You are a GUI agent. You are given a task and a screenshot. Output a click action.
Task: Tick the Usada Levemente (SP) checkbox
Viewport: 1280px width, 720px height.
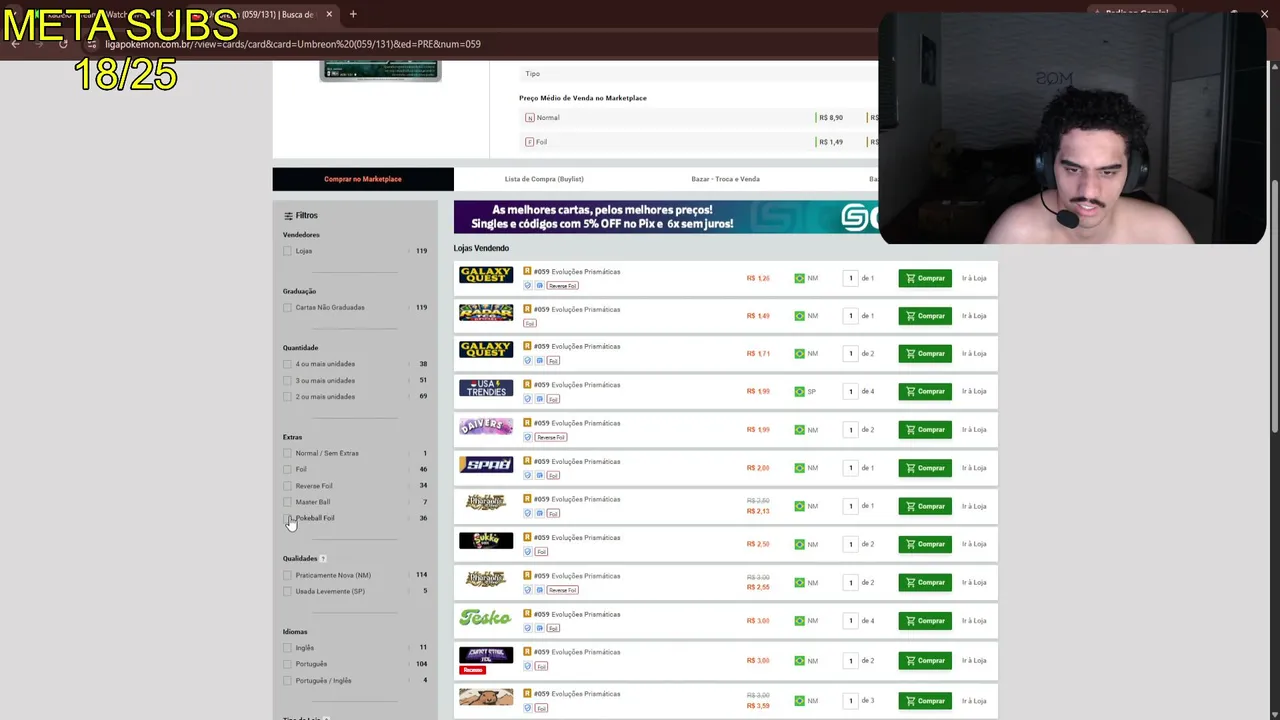[x=288, y=592]
